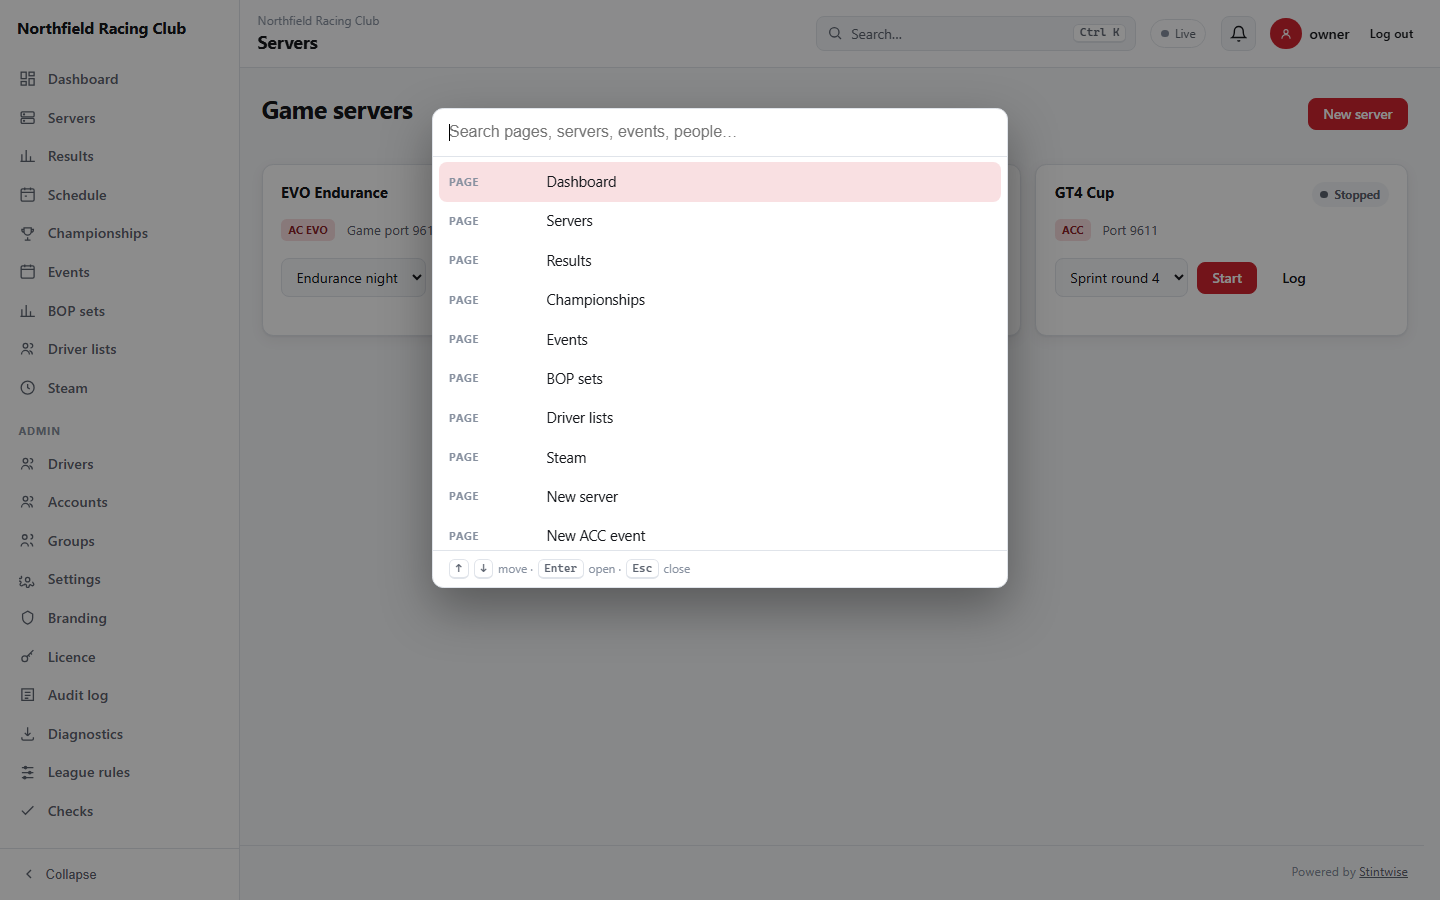
Task: Select Servers in command palette
Action: (720, 221)
